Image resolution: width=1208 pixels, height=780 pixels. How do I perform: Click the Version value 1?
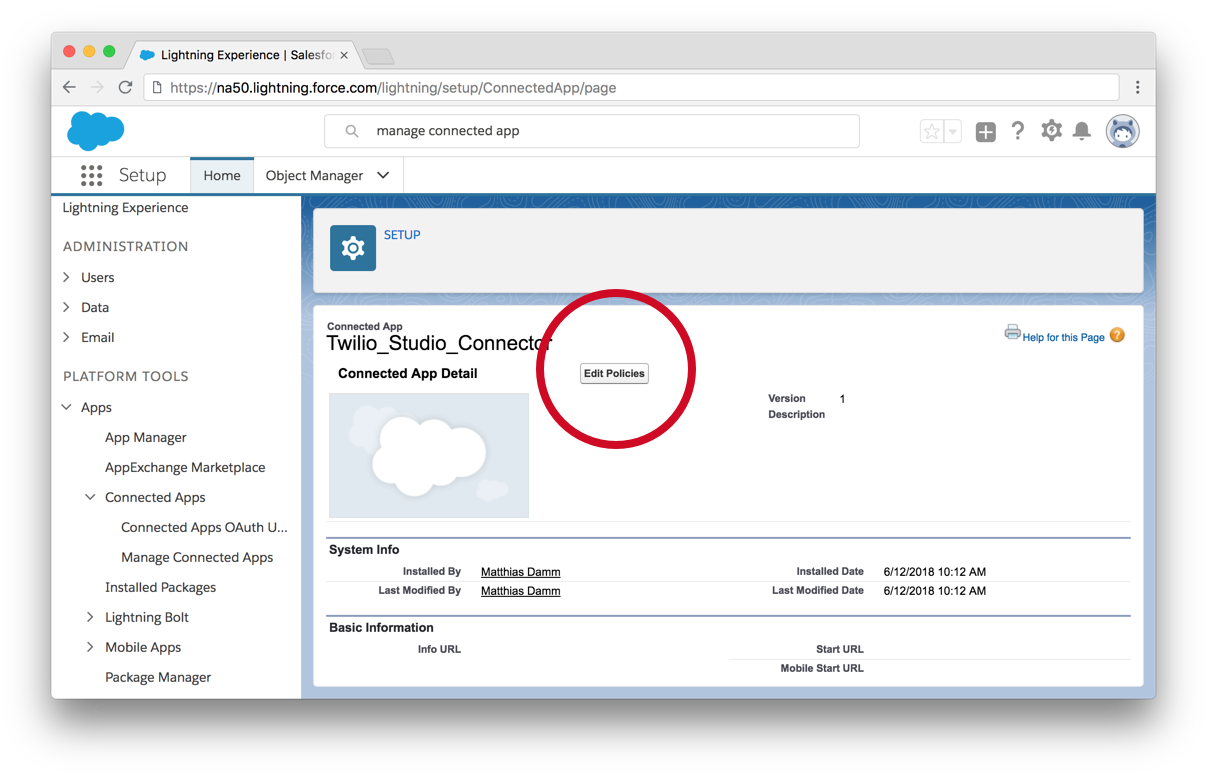pyautogui.click(x=842, y=399)
